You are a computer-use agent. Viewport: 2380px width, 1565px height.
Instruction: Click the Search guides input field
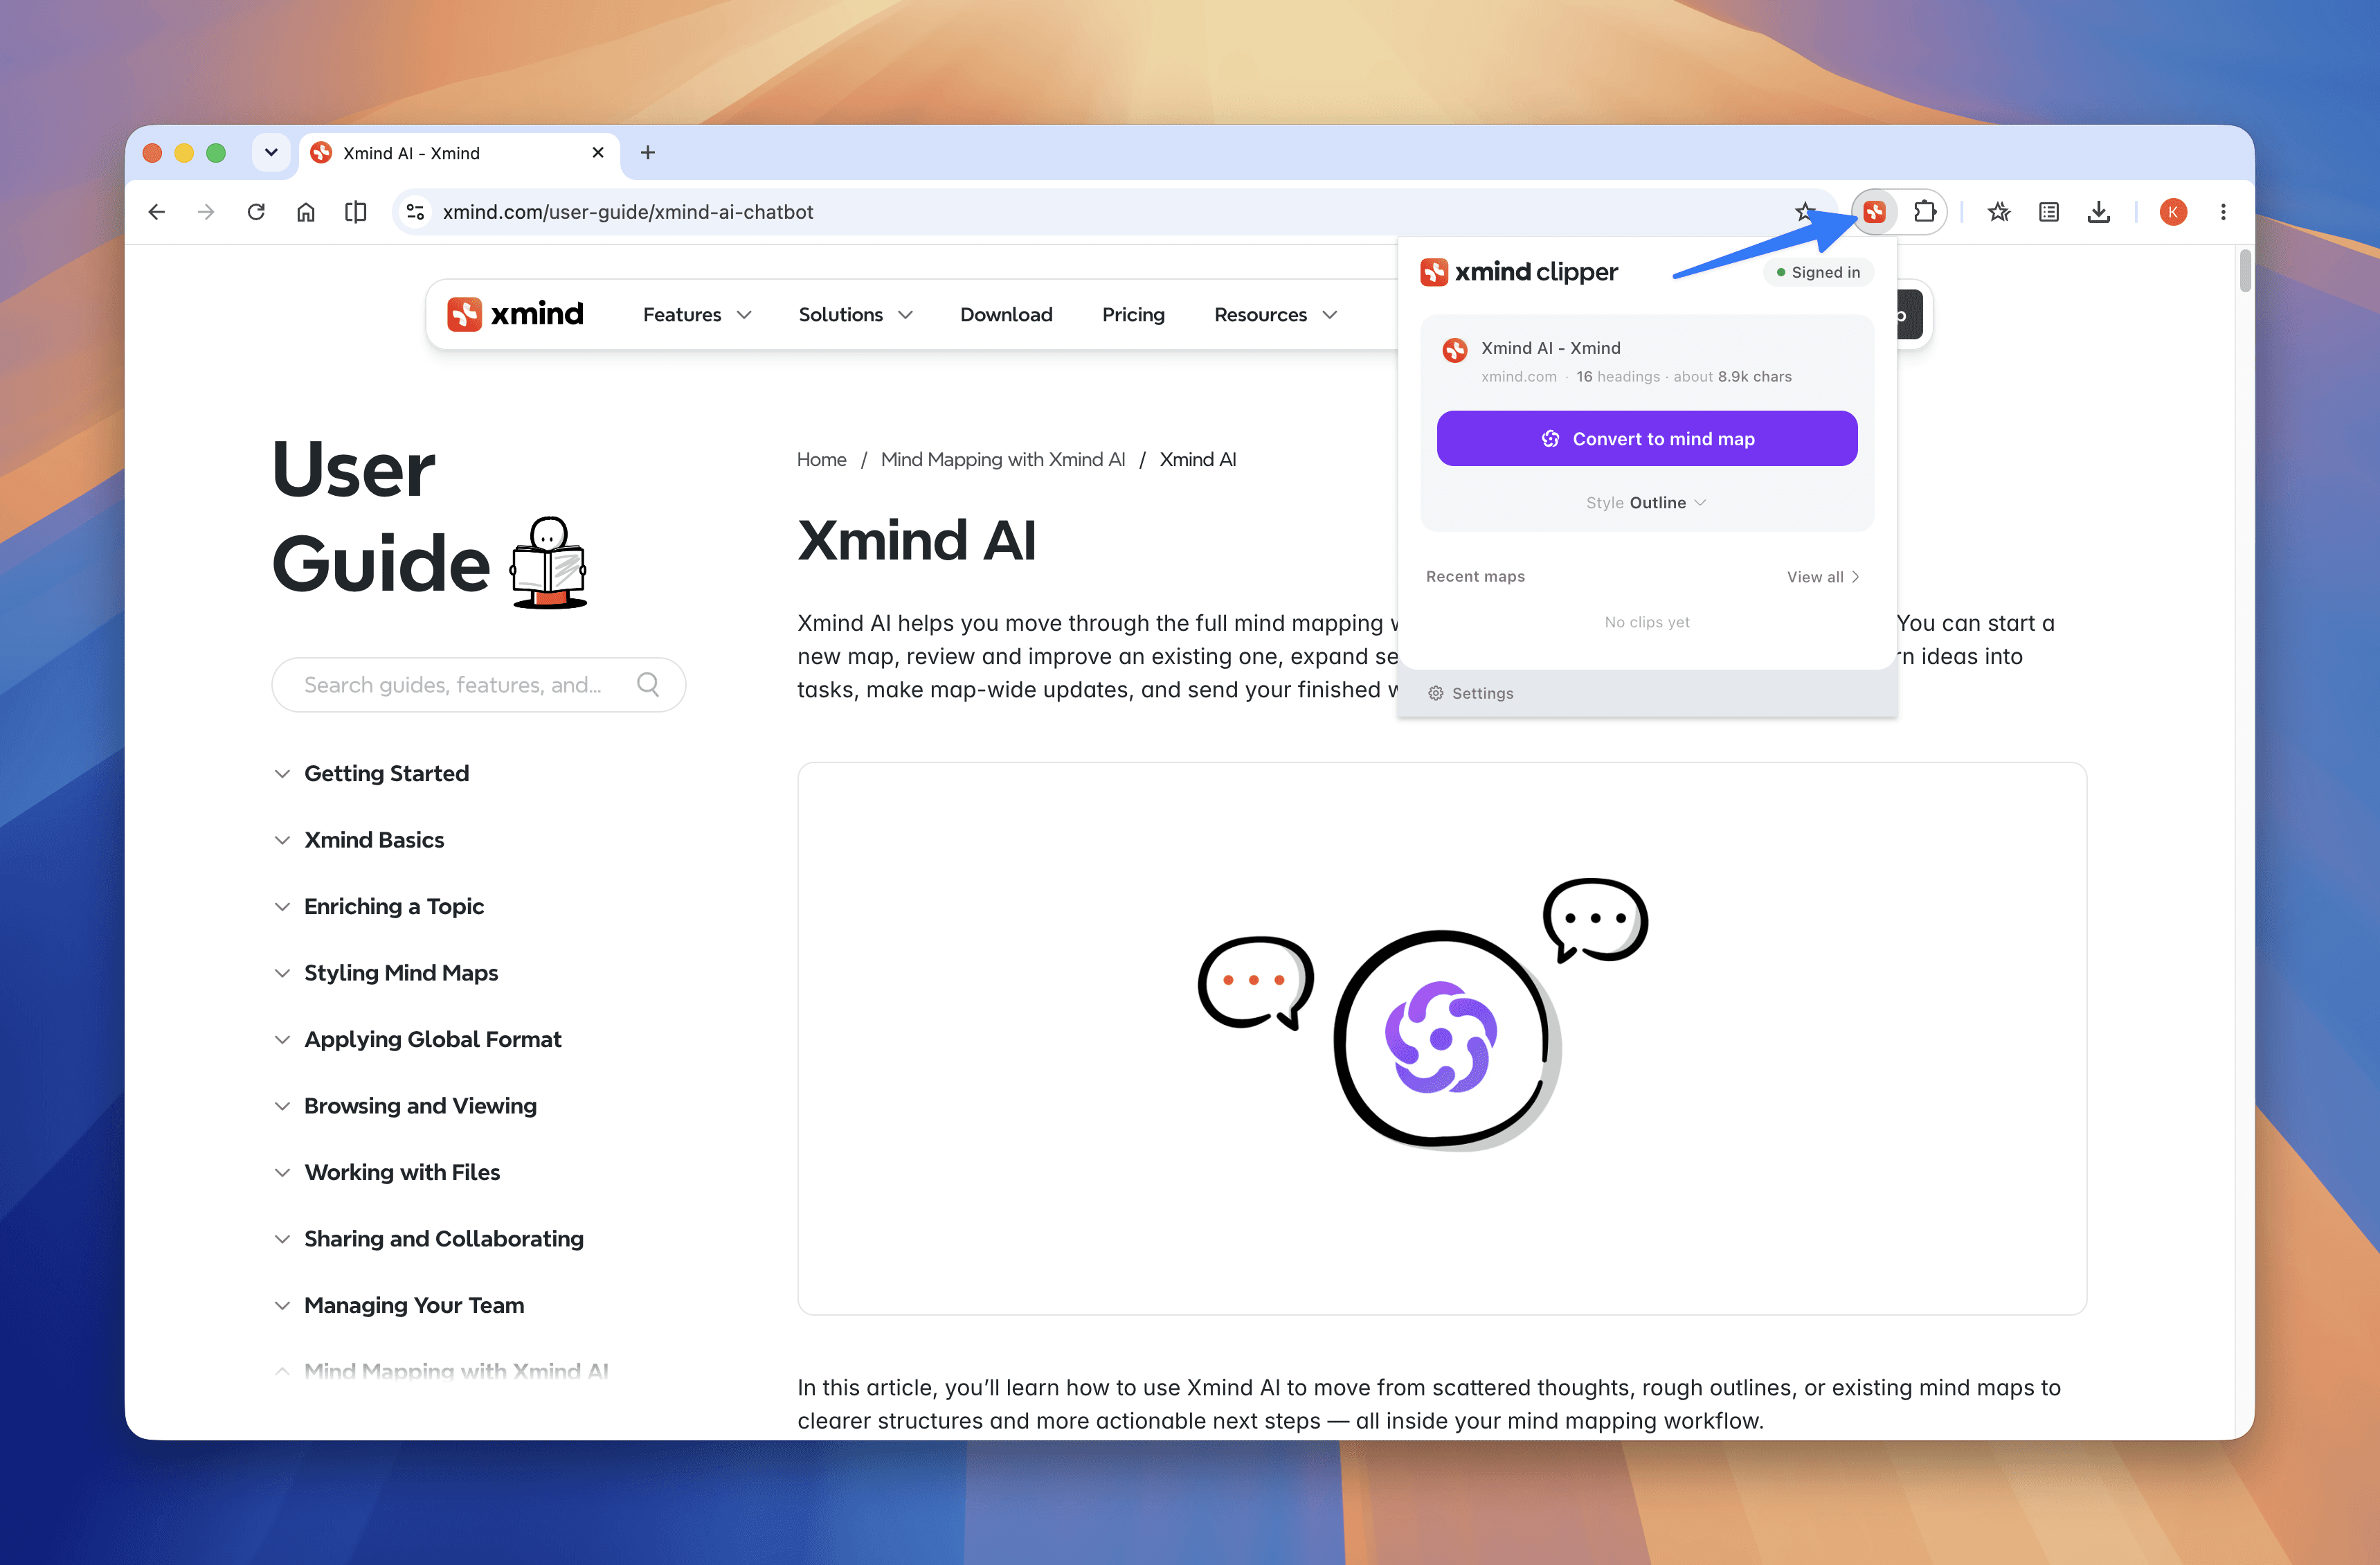[x=478, y=684]
